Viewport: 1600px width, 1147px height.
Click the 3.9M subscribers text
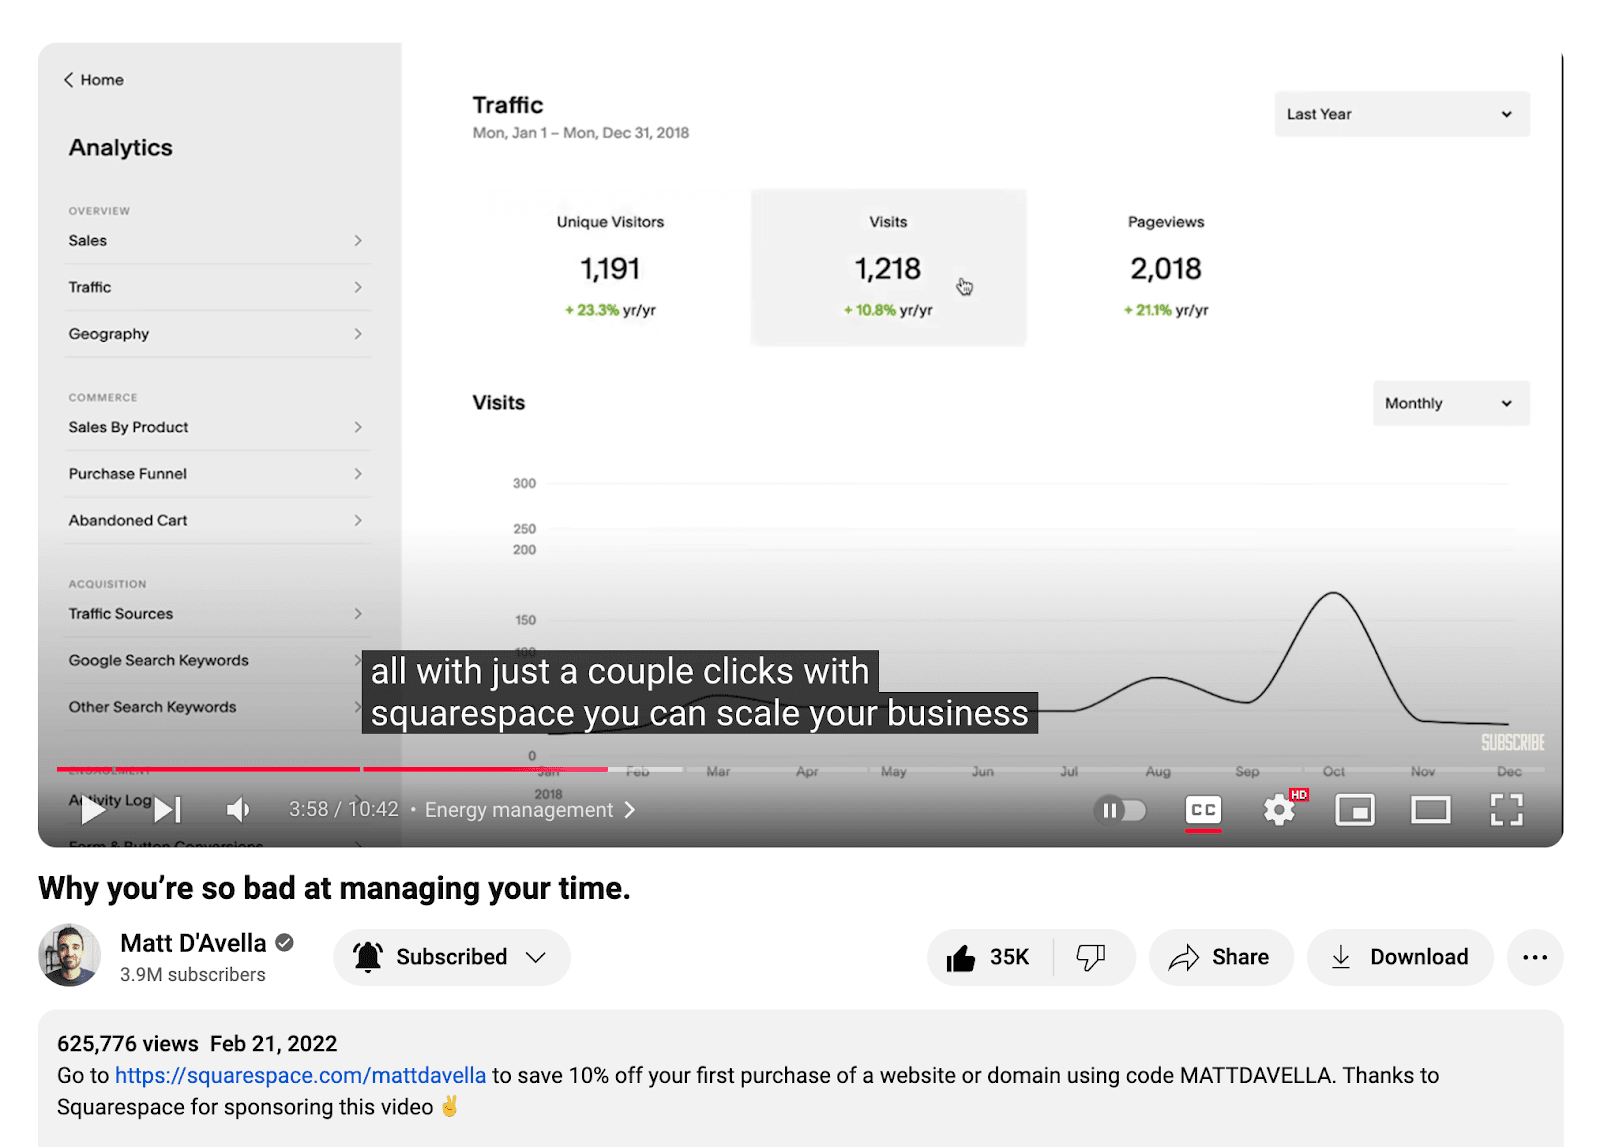193,974
